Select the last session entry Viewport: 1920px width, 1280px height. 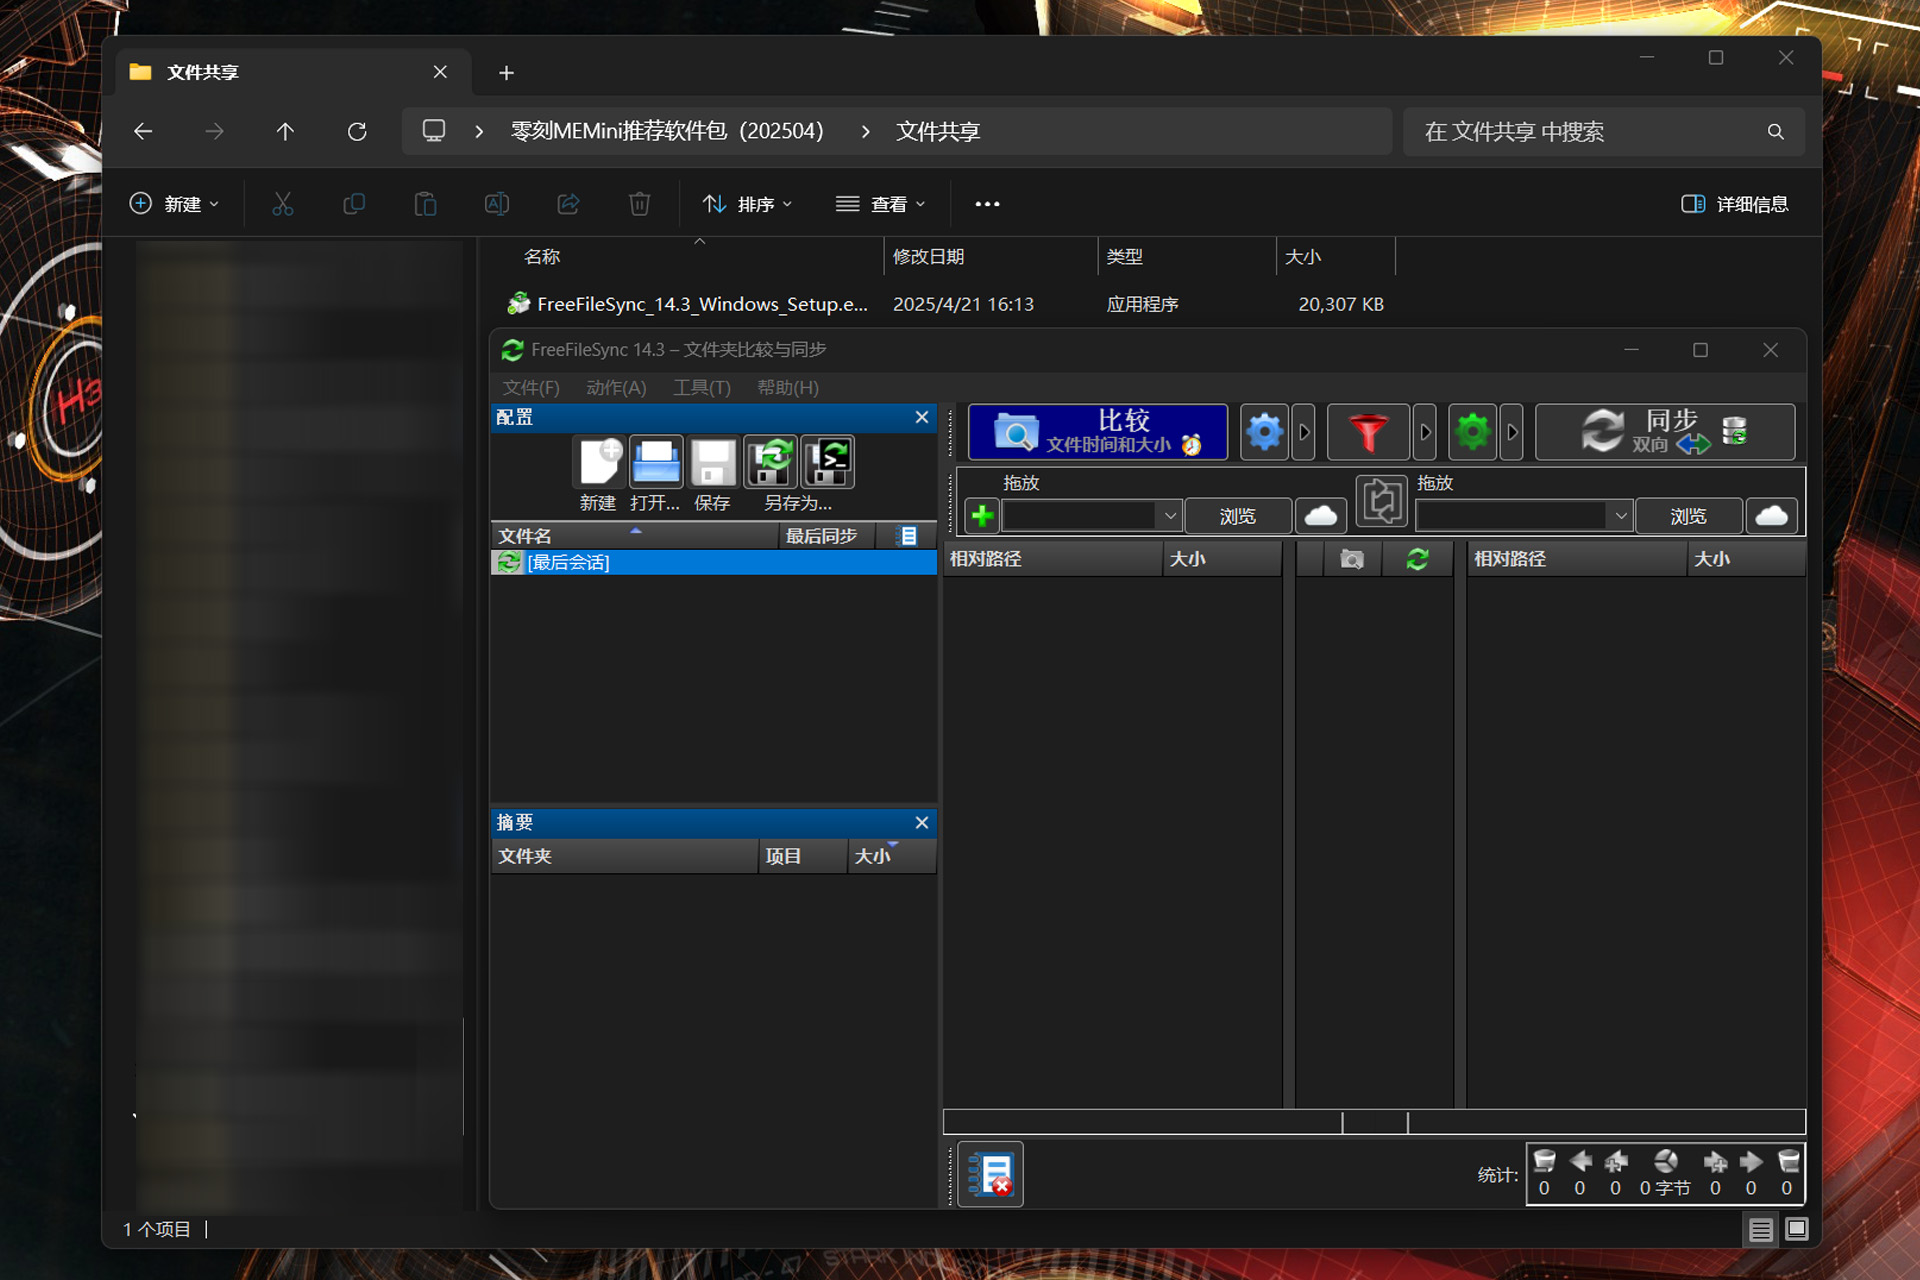tap(714, 562)
